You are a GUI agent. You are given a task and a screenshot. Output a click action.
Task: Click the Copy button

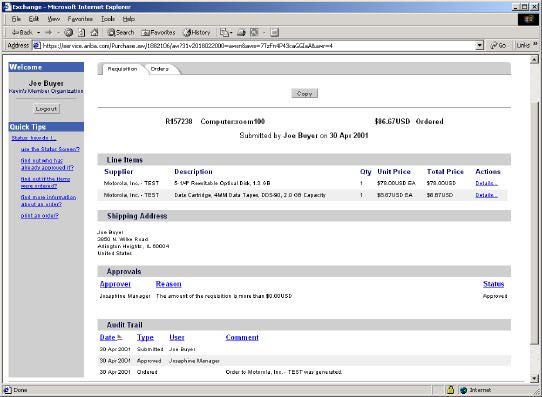(x=305, y=93)
